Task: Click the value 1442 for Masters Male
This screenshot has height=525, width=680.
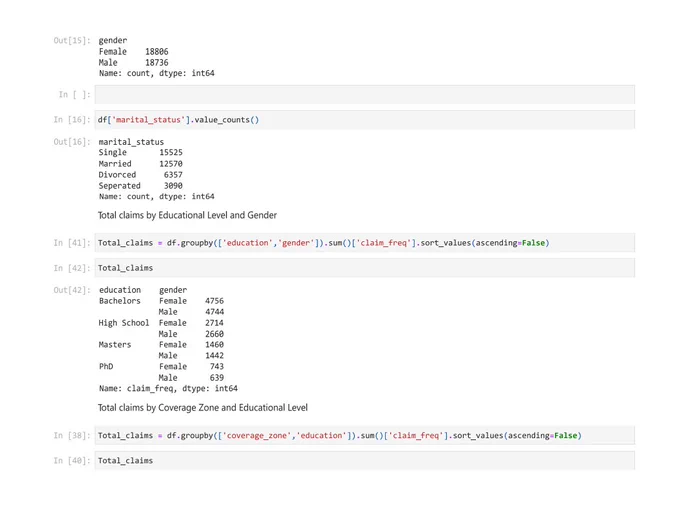Action: pyautogui.click(x=214, y=355)
